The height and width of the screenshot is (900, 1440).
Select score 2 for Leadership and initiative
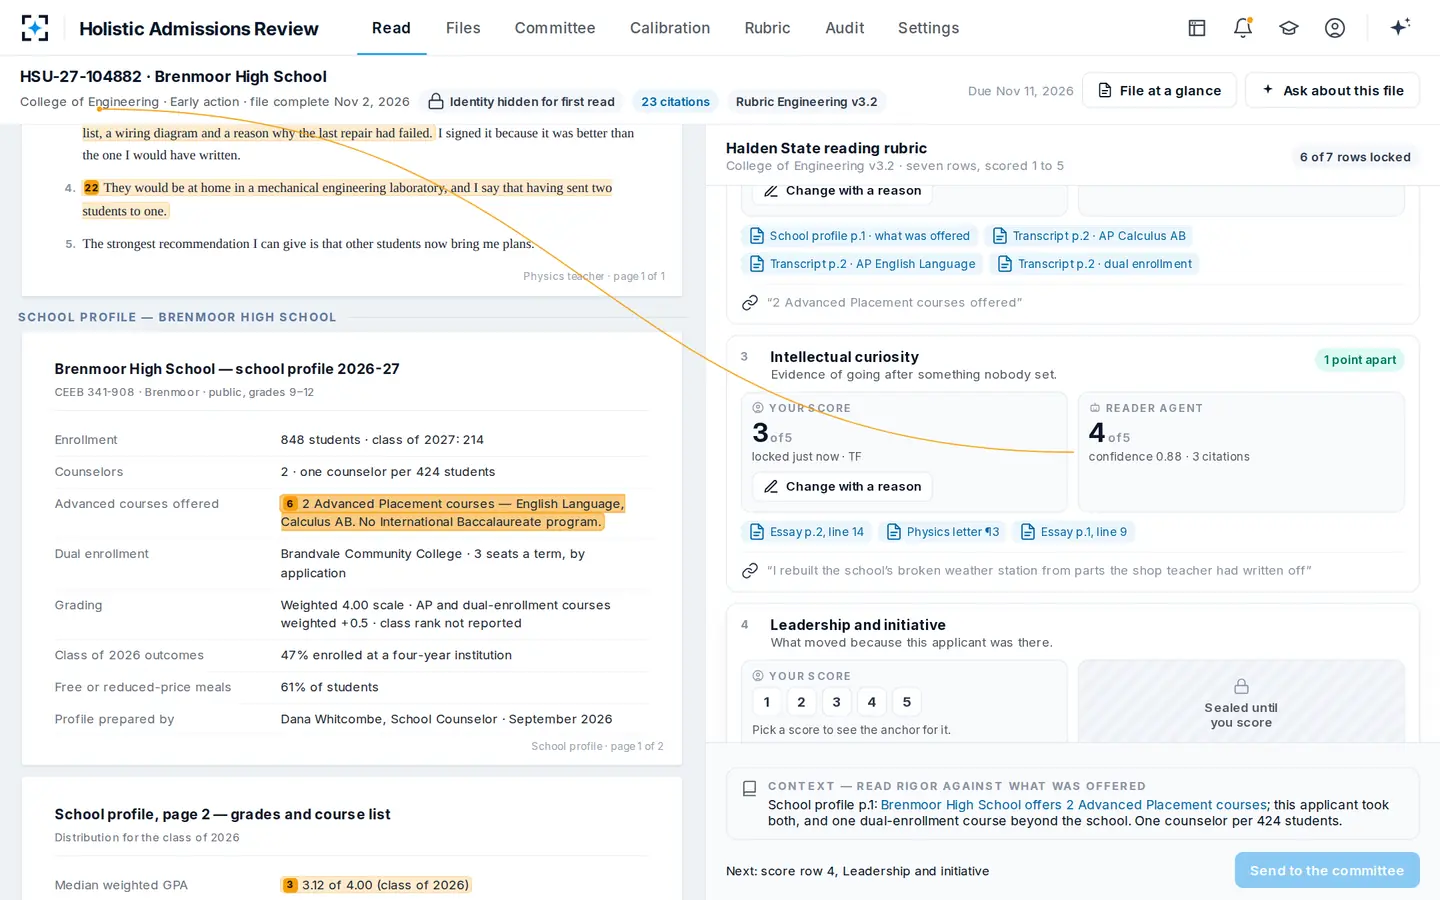pyautogui.click(x=801, y=702)
